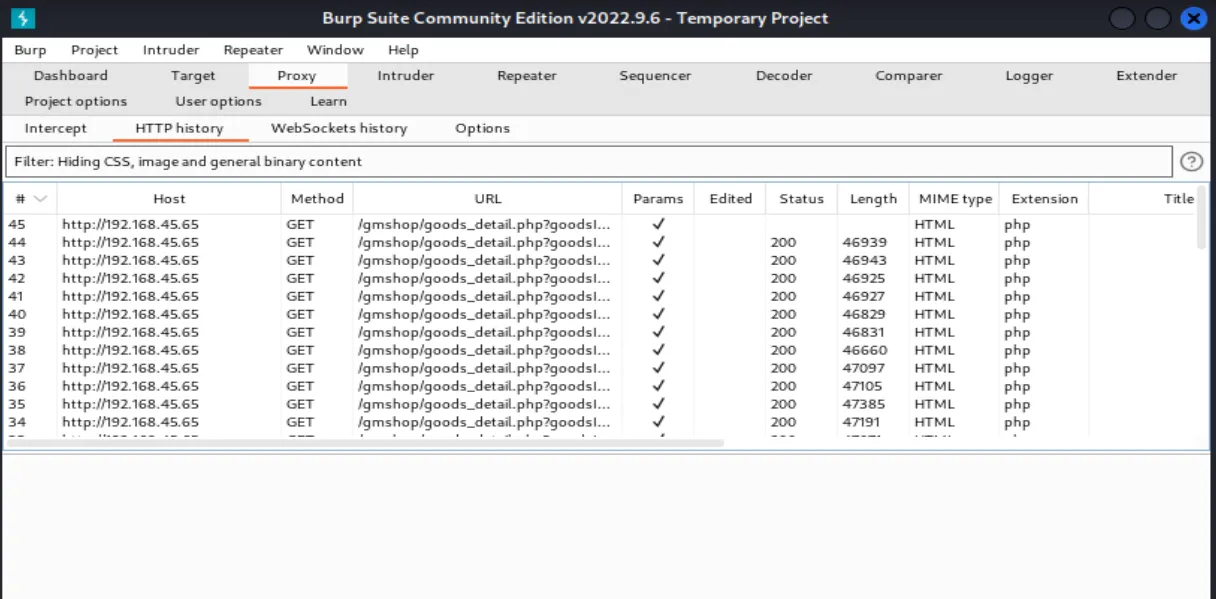Open the Repeater menu in menu bar

(253, 50)
